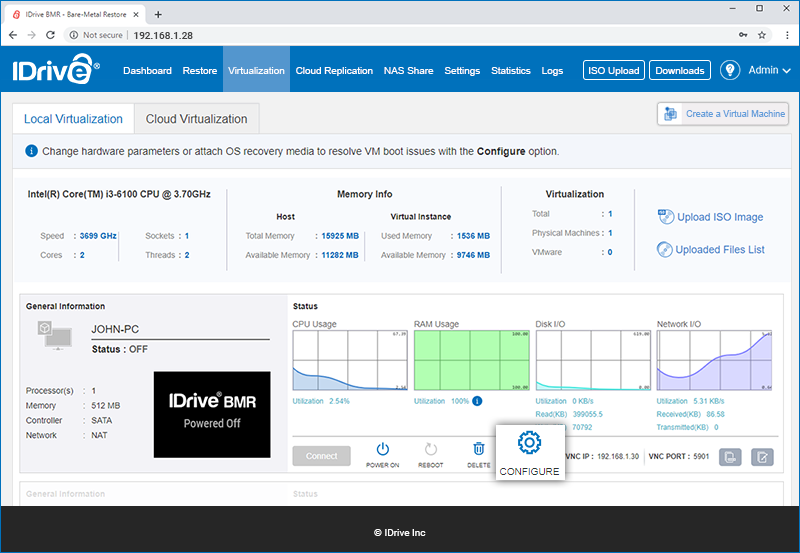The image size is (800, 553).
Task: Click the Memory 512 MB value
Action: [x=106, y=406]
